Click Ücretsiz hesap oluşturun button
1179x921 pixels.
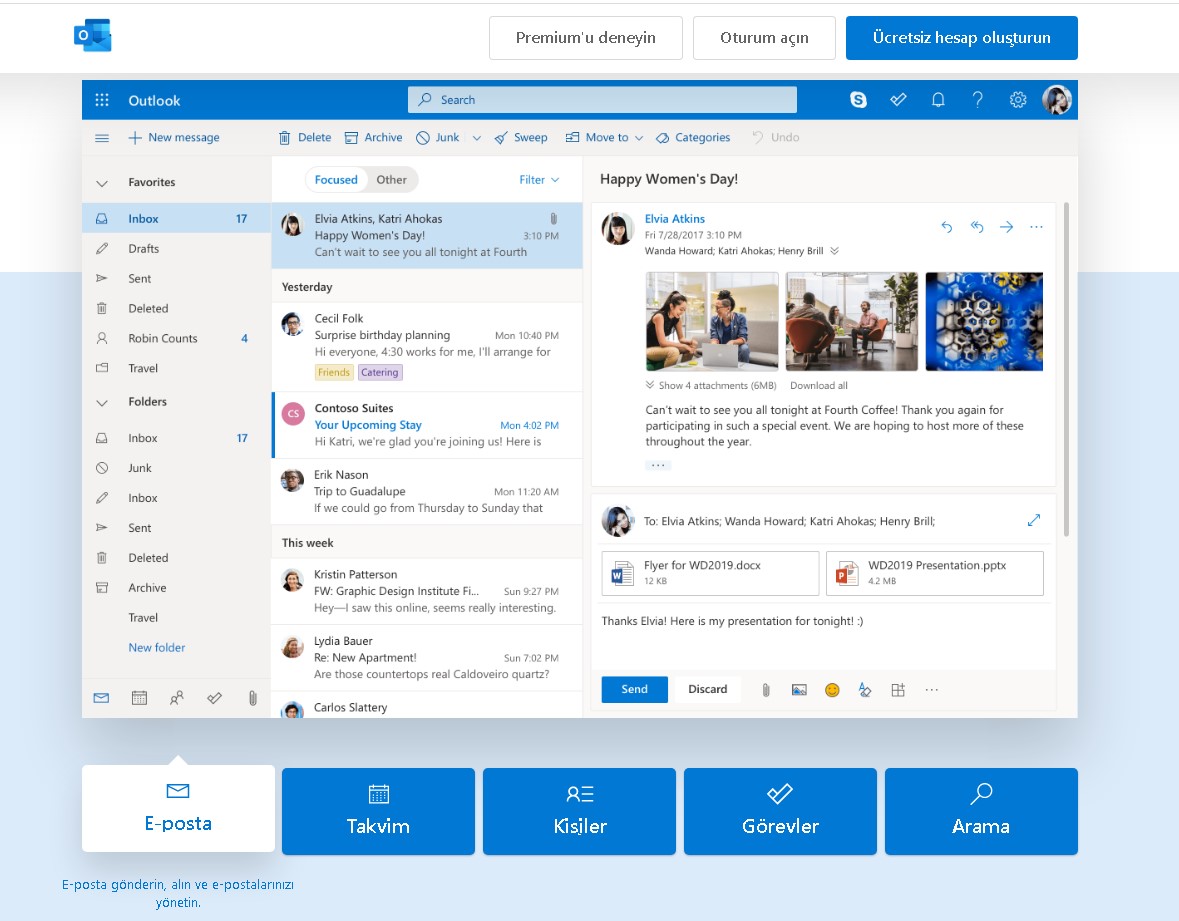pyautogui.click(x=962, y=38)
